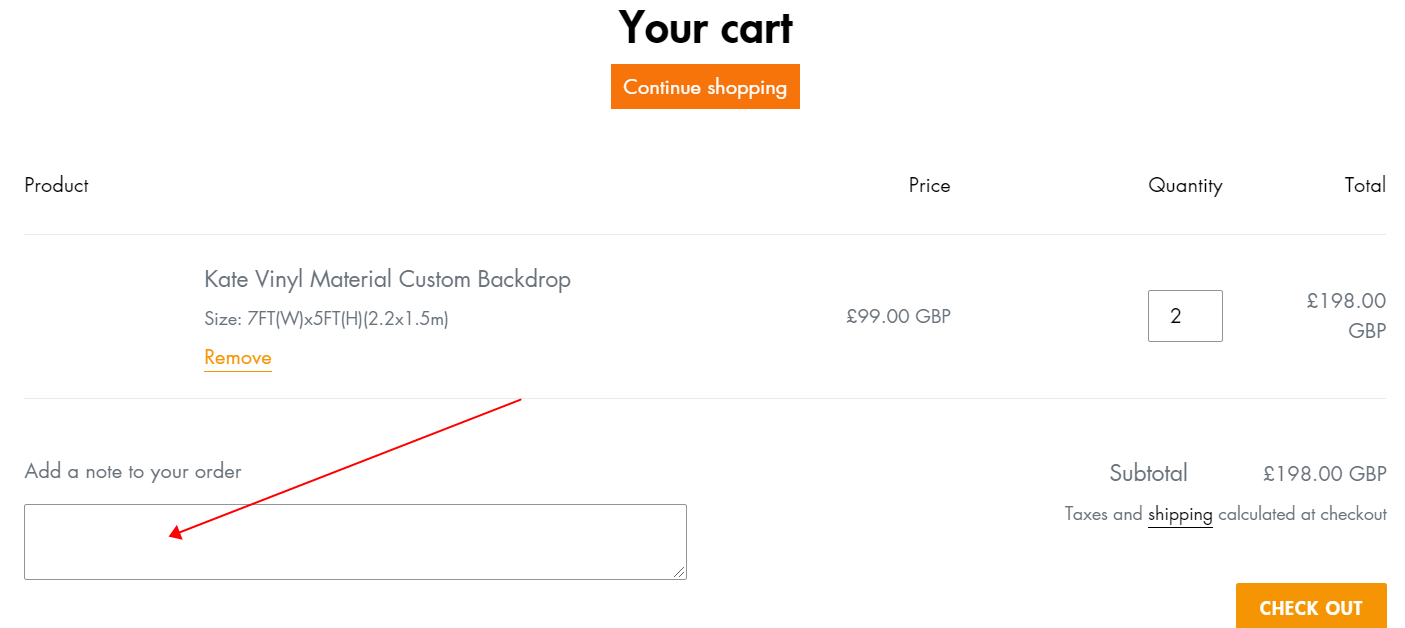Click the line total £198.00 GBP
This screenshot has height=628, width=1405.
point(1346,316)
